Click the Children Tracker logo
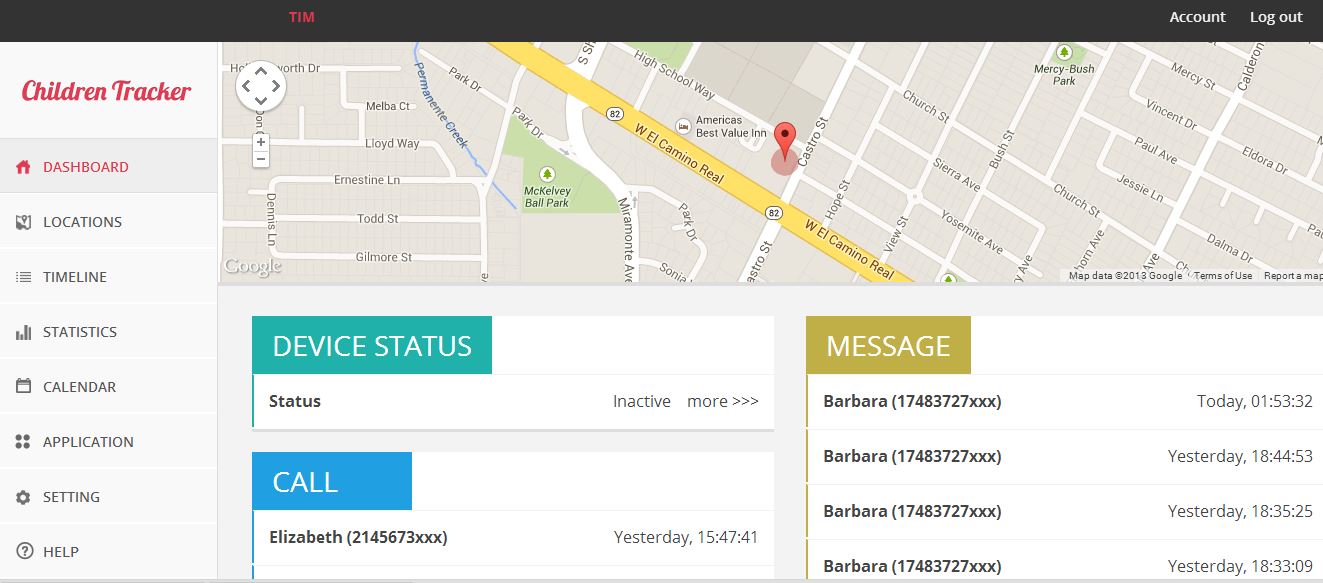 pyautogui.click(x=106, y=91)
